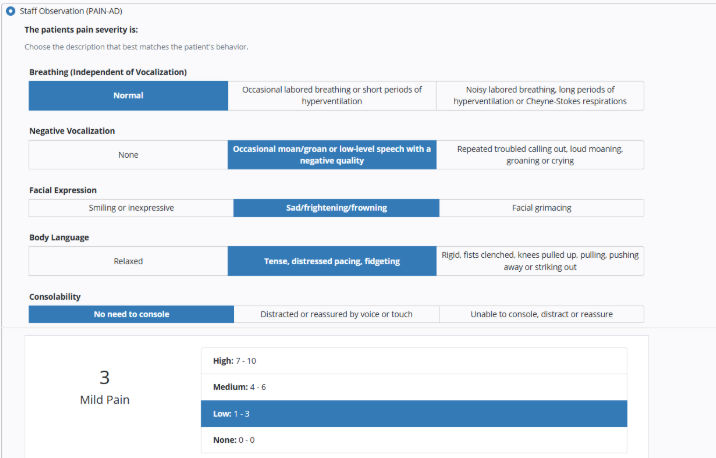Pick Smiling or inexpressive facial expression
The height and width of the screenshot is (458, 716).
[x=130, y=208]
